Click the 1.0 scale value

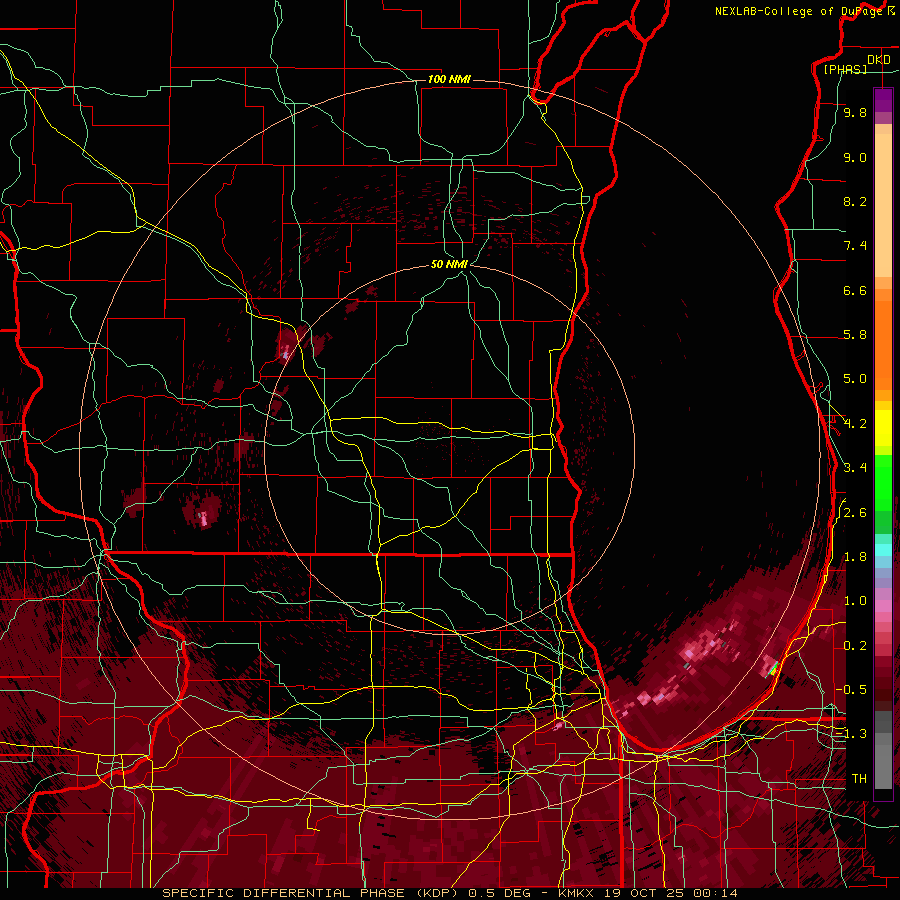[855, 601]
